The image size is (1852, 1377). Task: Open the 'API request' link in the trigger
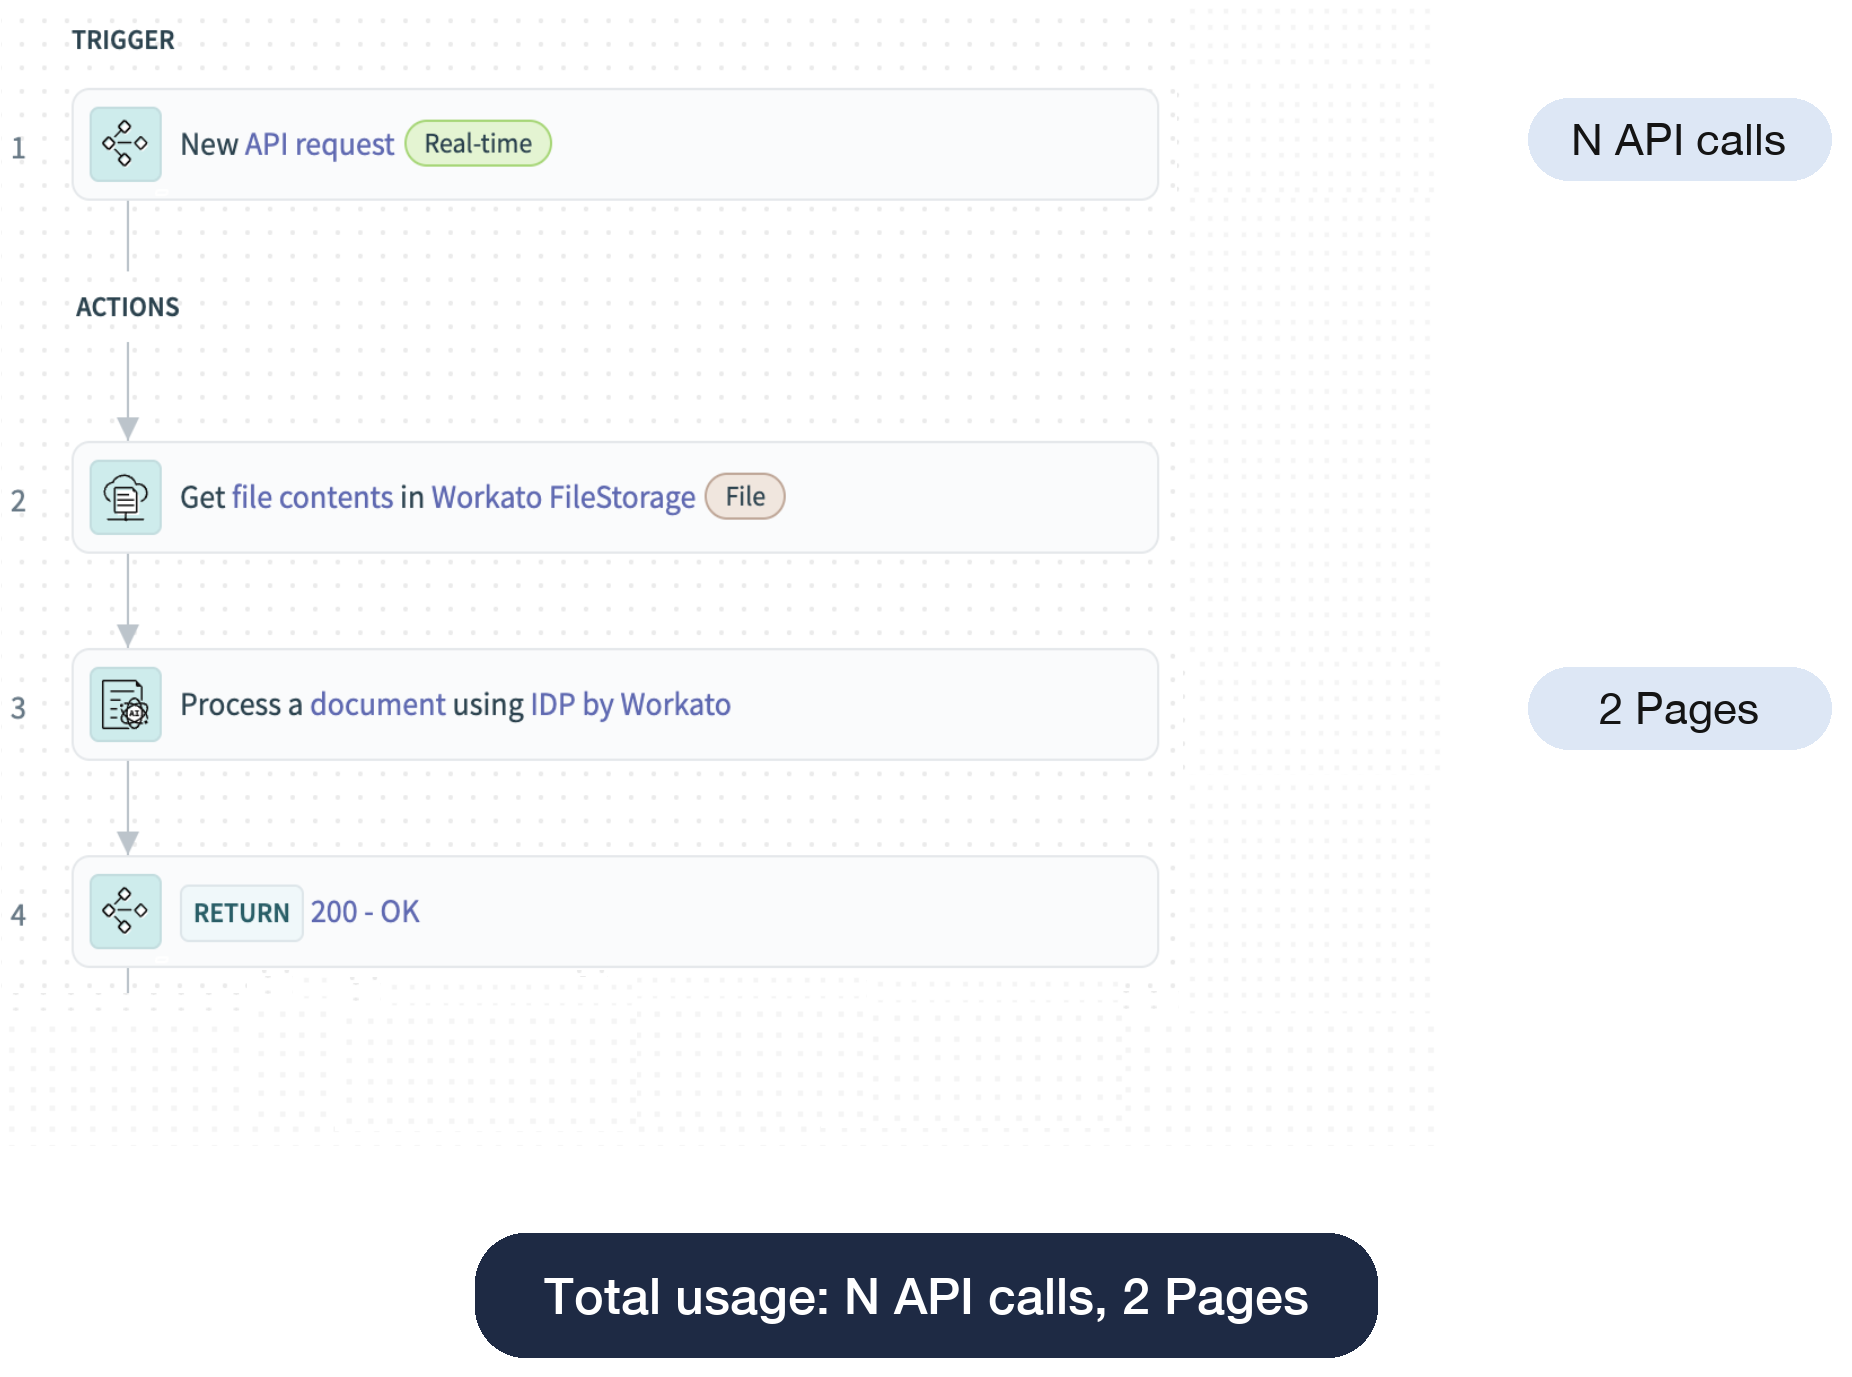(x=319, y=145)
